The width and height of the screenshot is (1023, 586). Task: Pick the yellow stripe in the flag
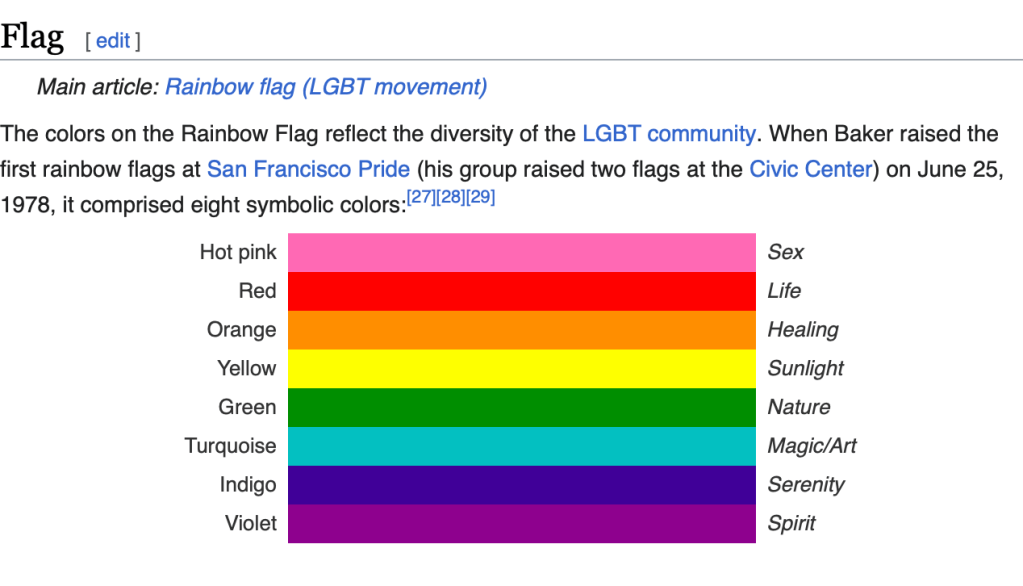(x=521, y=368)
